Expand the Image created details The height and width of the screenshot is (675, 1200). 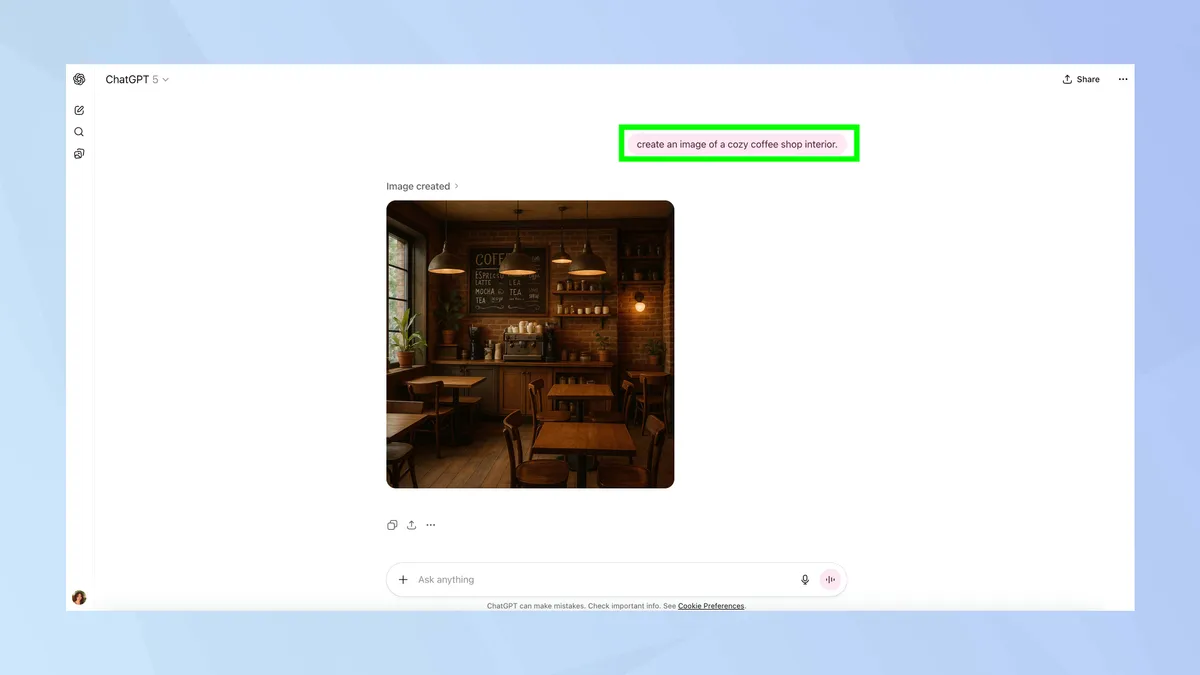click(x=422, y=186)
